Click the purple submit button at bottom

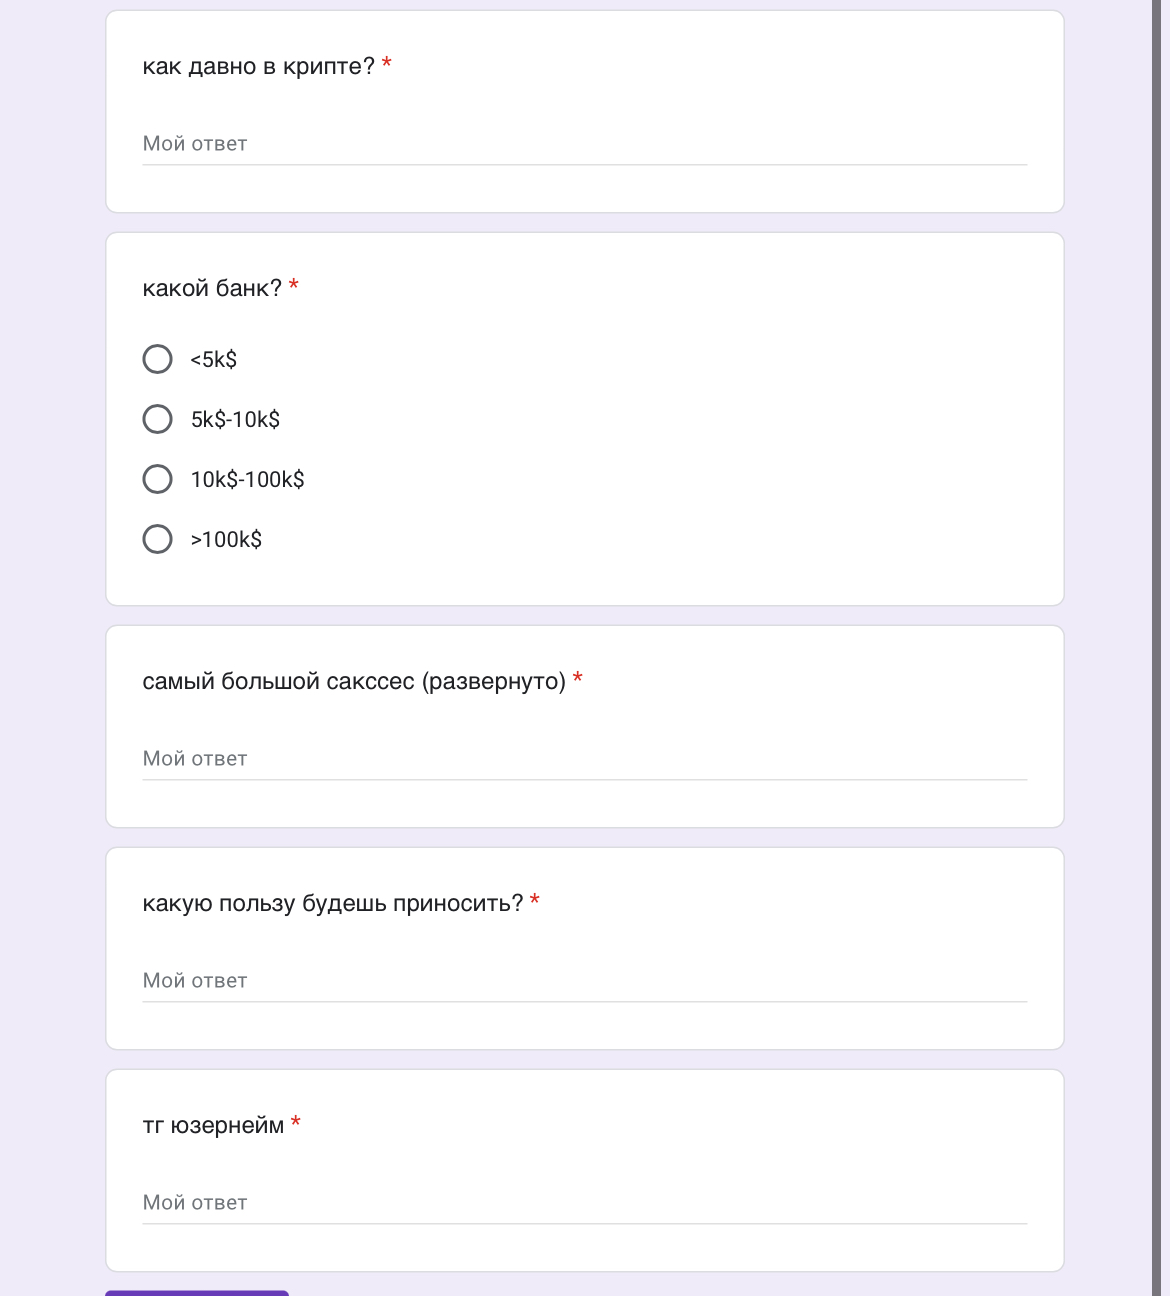click(x=197, y=1293)
